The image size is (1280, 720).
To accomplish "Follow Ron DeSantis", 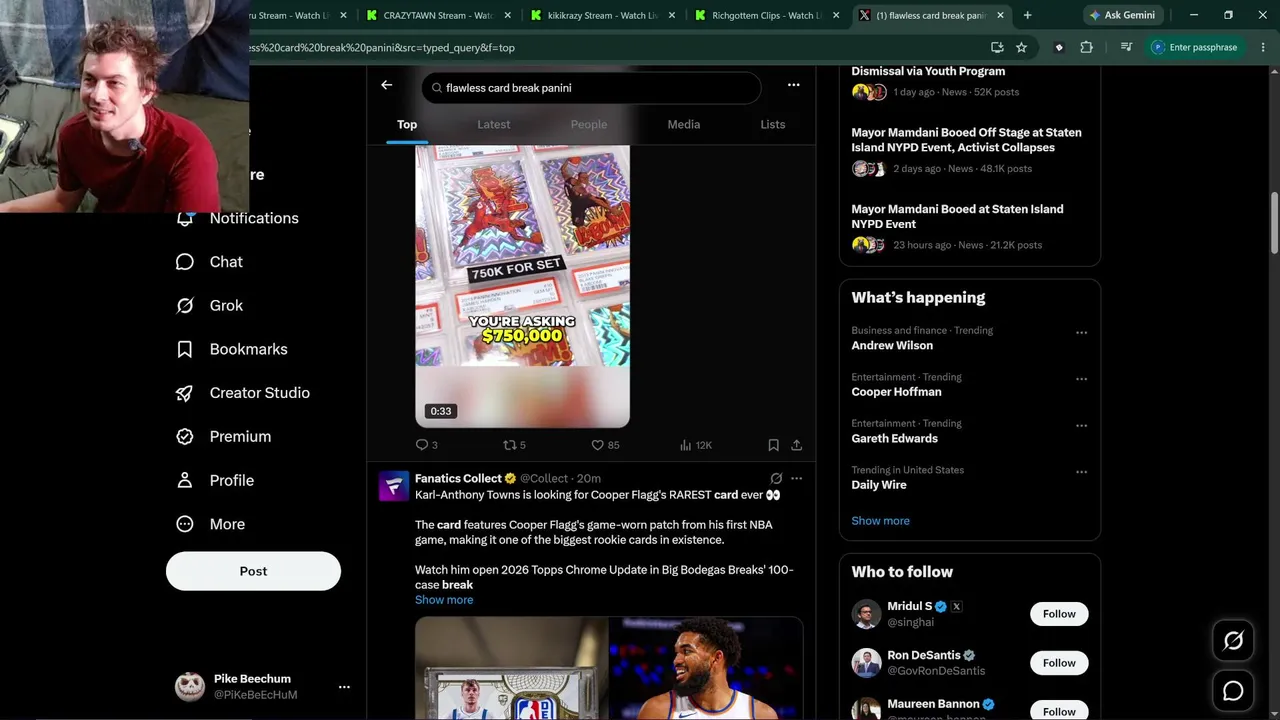I will pos(1059,663).
